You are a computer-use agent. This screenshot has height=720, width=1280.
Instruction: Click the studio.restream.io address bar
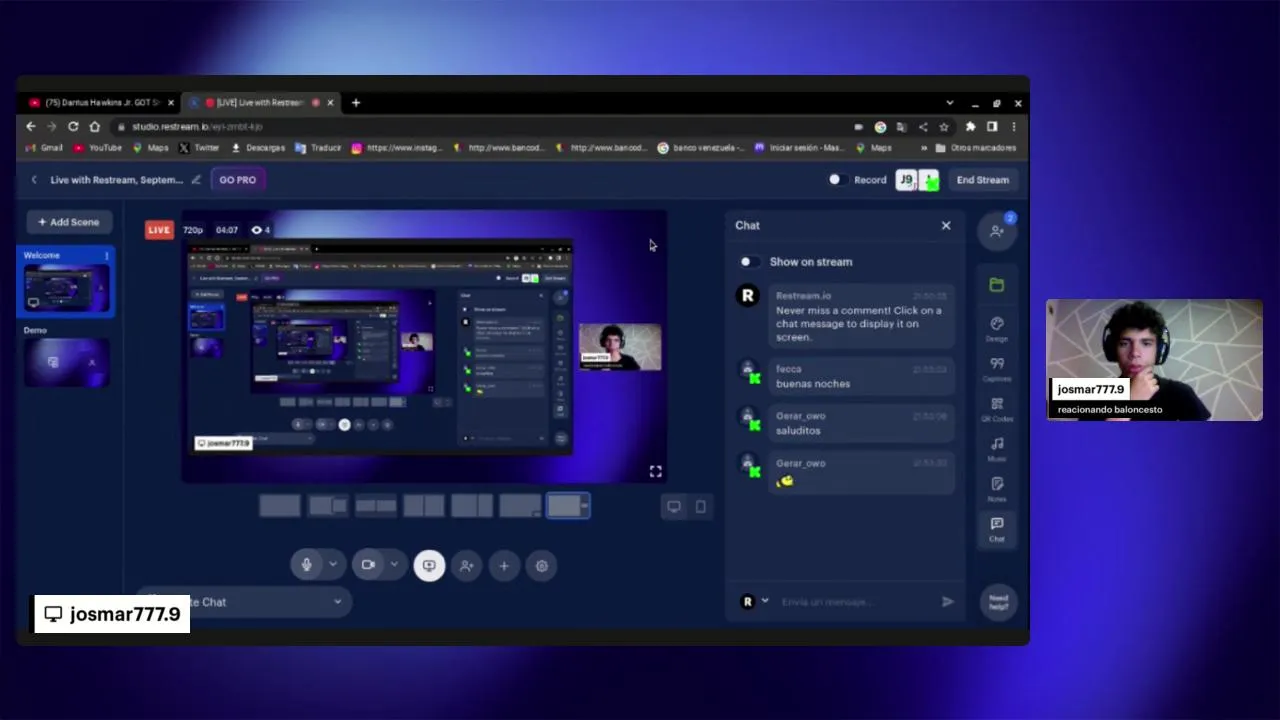point(478,127)
